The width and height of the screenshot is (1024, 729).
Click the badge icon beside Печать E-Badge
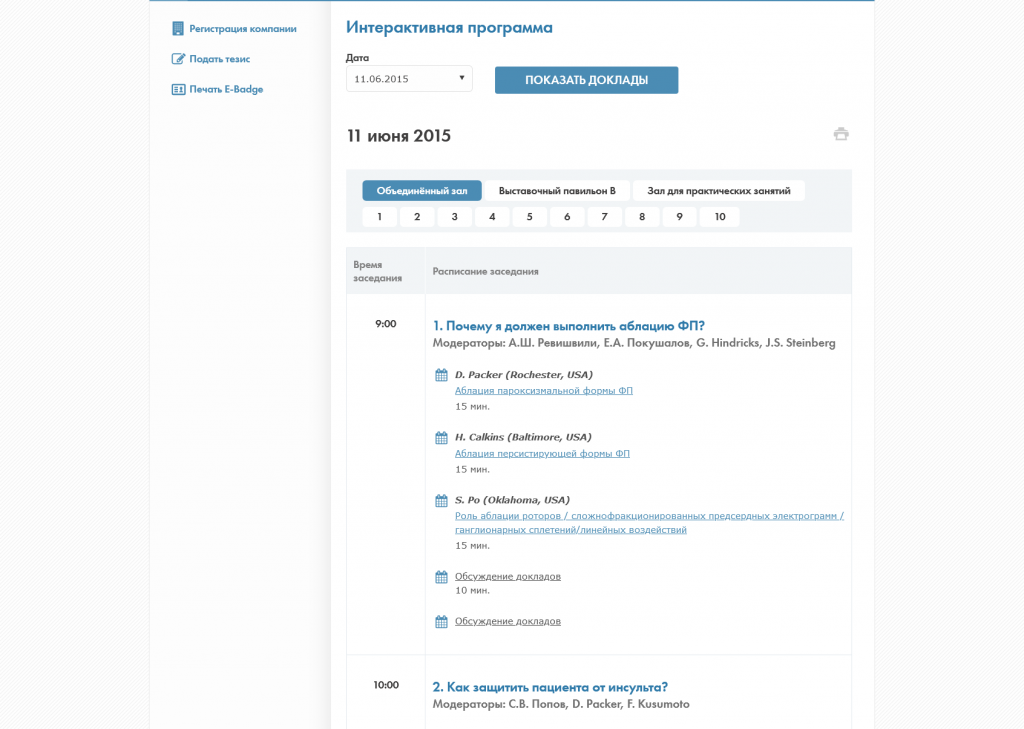(178, 89)
